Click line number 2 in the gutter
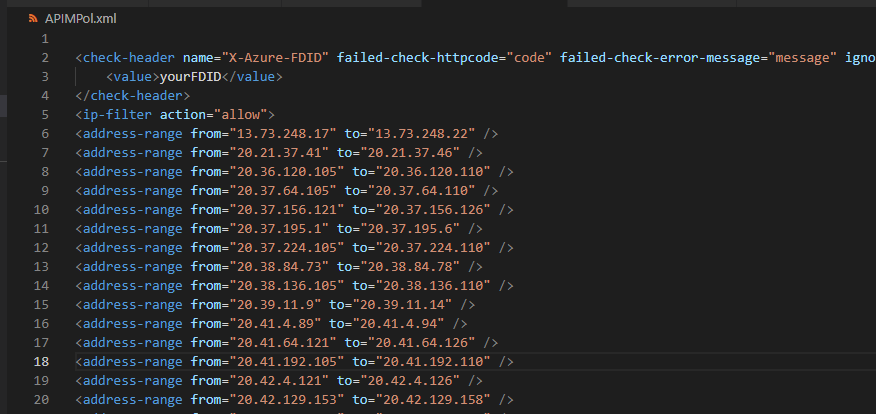Image resolution: width=876 pixels, height=414 pixels. pyautogui.click(x=45, y=58)
